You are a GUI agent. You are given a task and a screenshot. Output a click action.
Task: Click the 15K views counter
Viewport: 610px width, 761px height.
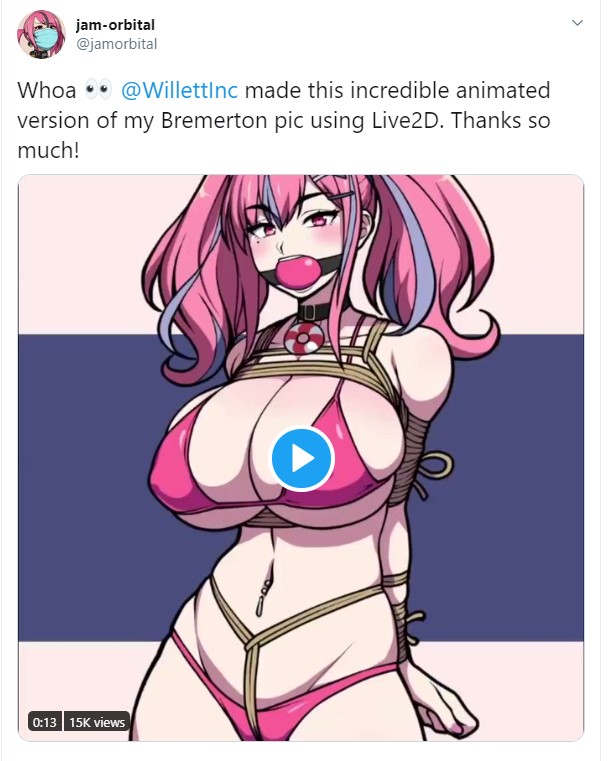coord(97,722)
